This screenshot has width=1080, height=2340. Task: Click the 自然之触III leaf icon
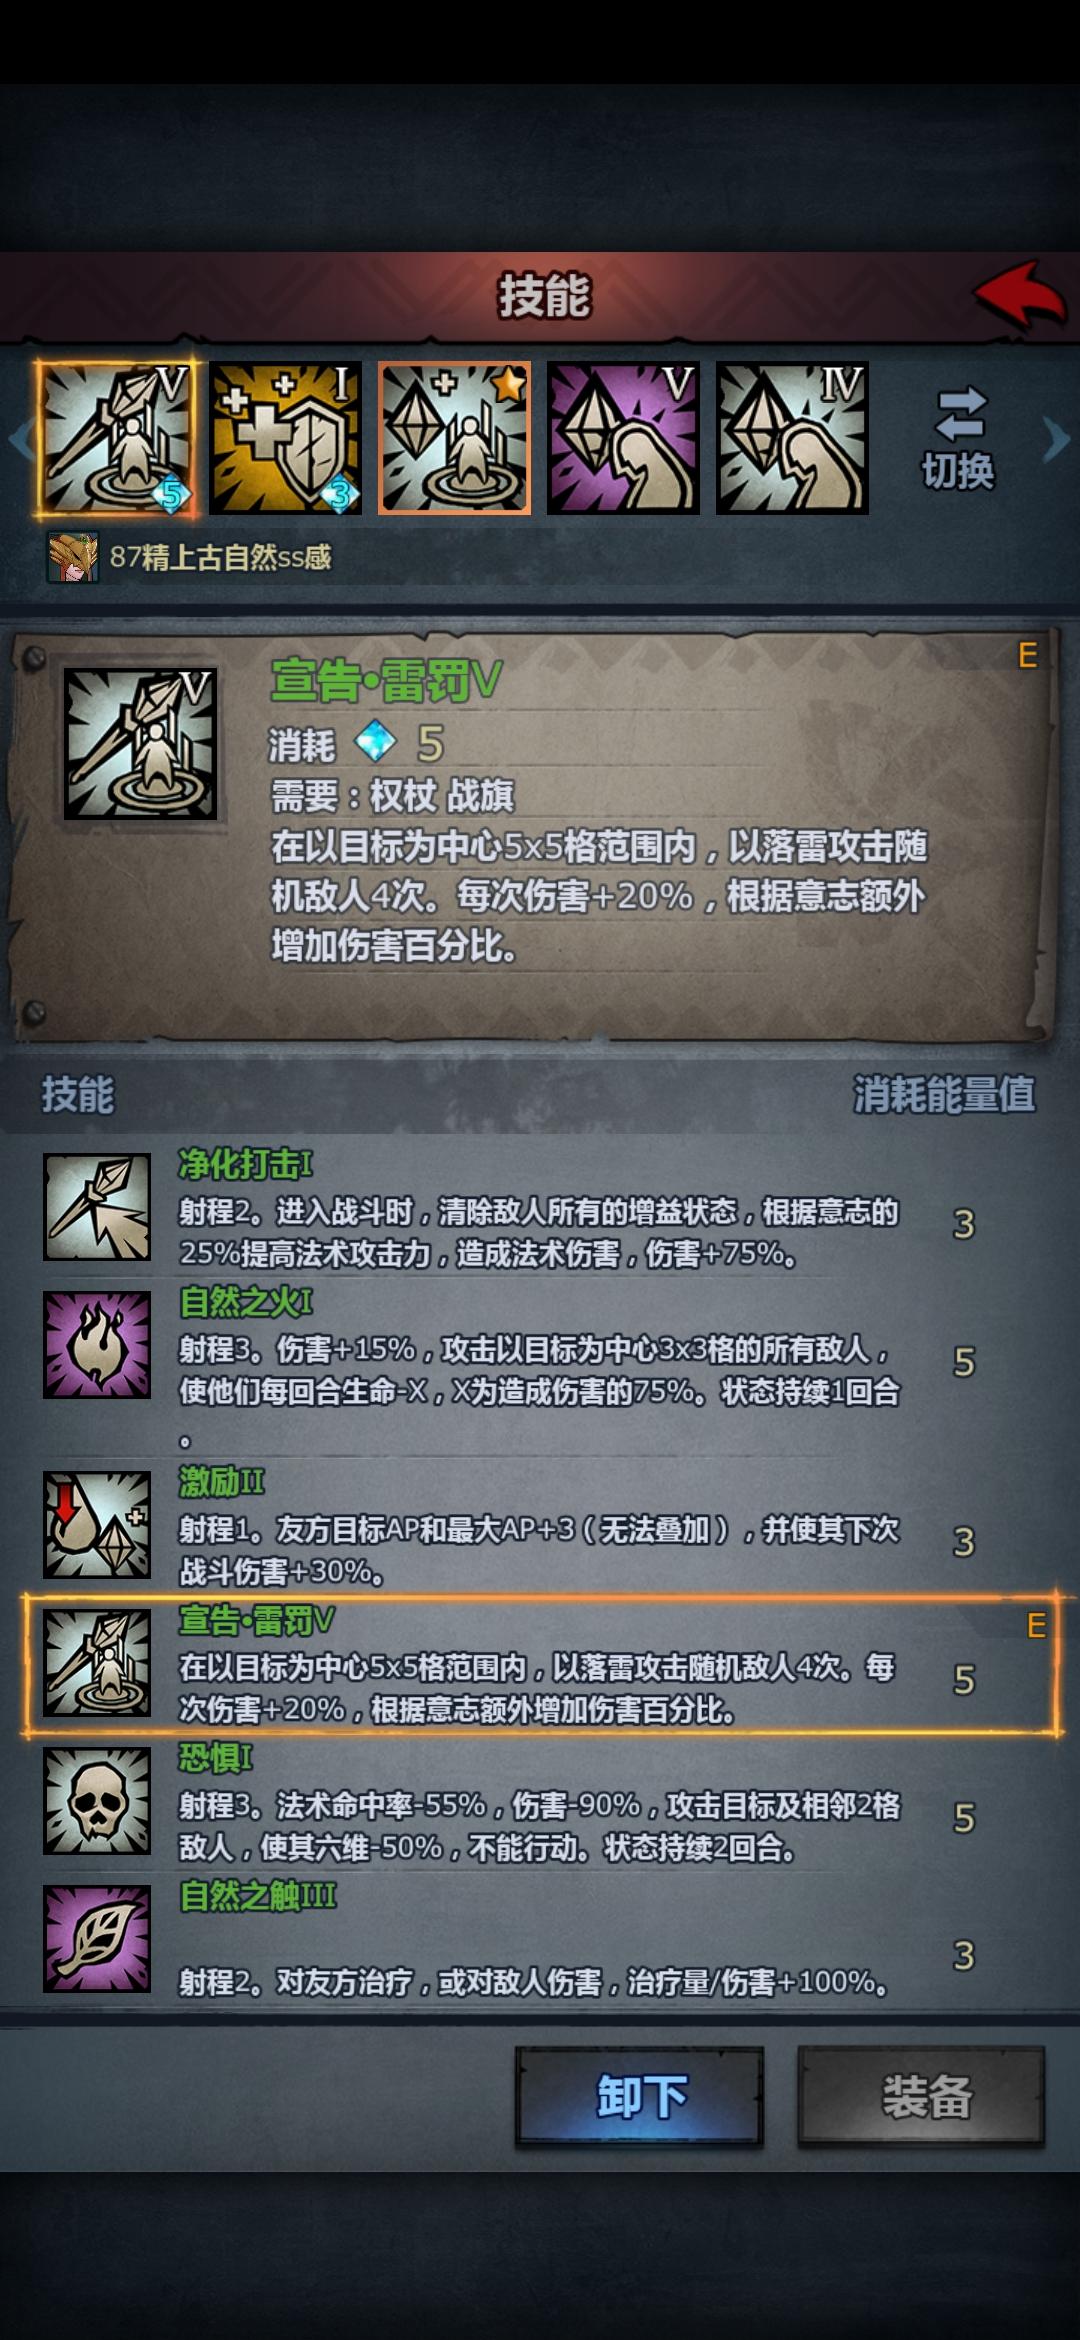click(x=97, y=1939)
